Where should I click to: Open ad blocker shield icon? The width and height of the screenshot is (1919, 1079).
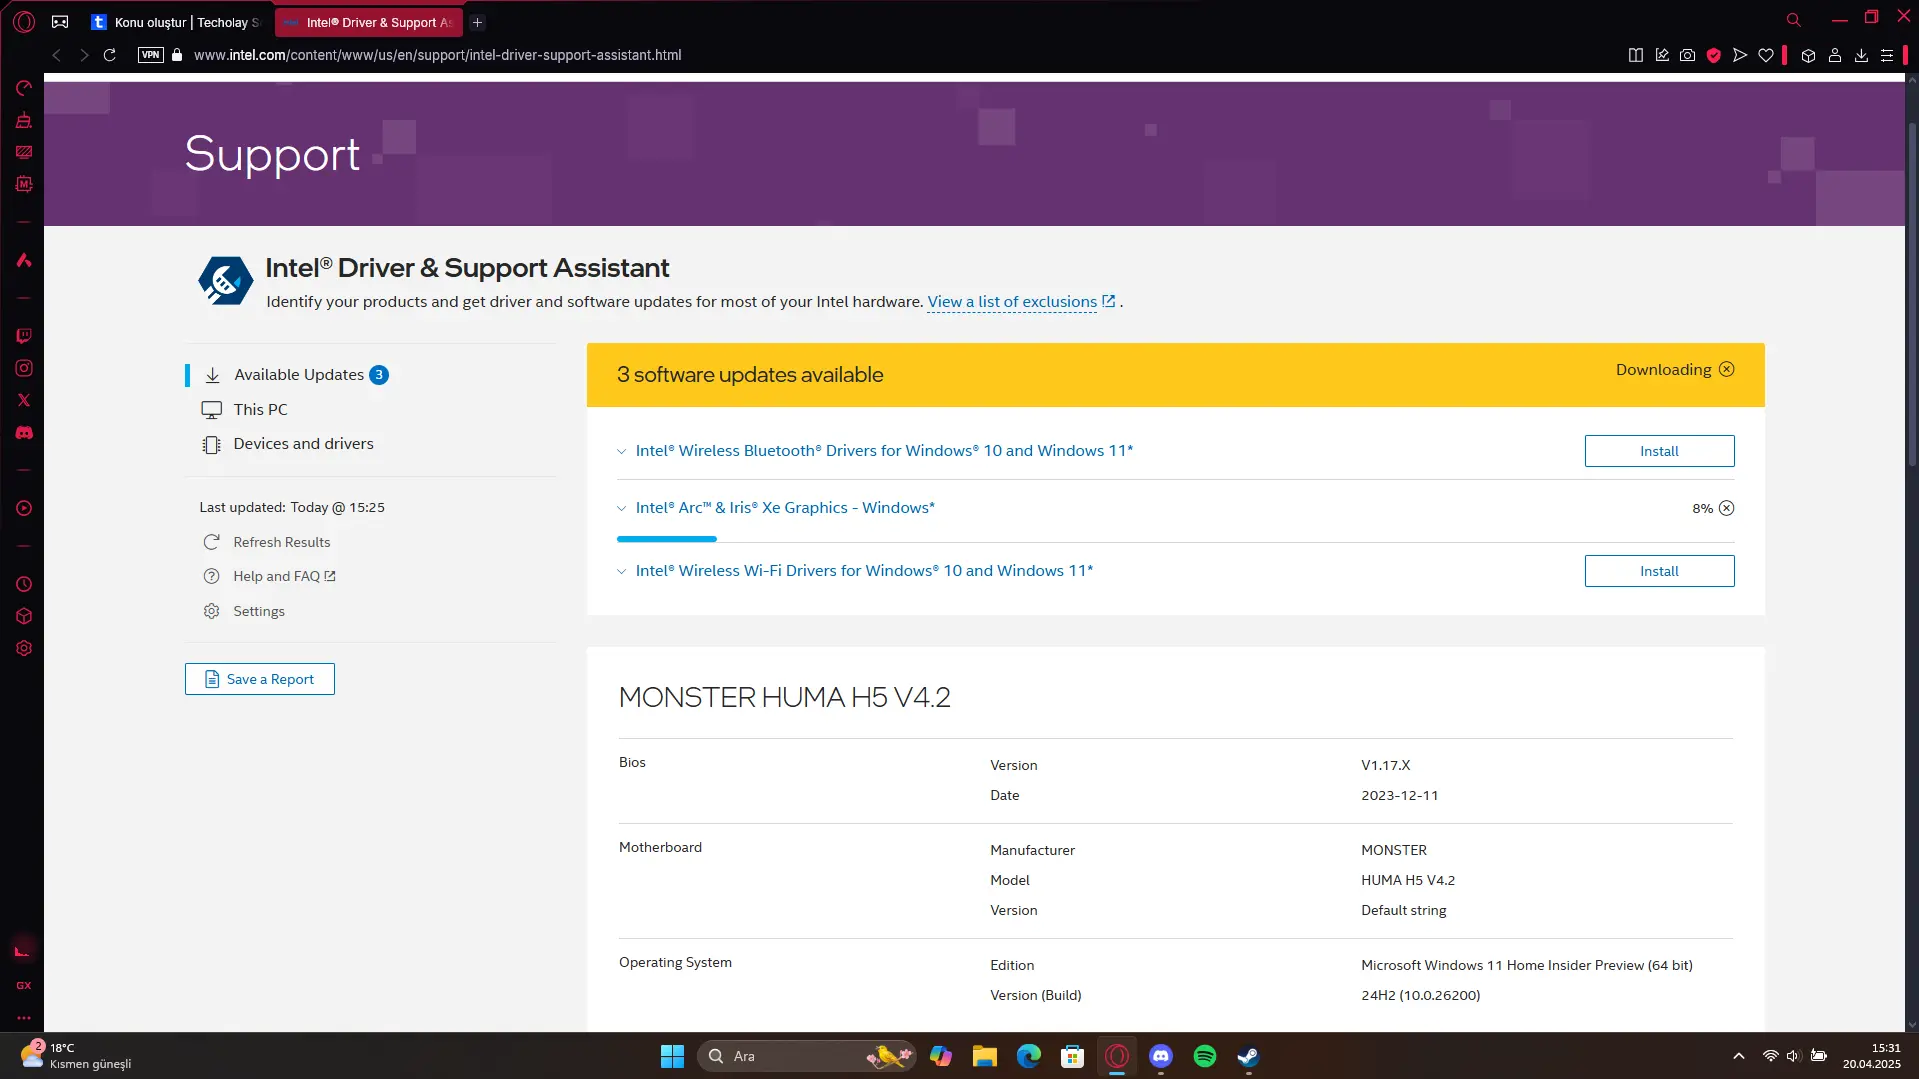[1714, 55]
